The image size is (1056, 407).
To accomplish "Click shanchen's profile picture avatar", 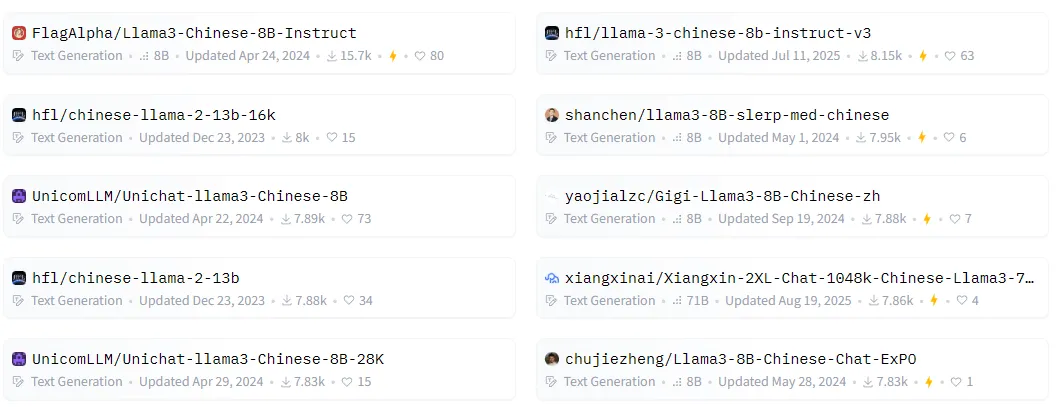I will click(552, 115).
